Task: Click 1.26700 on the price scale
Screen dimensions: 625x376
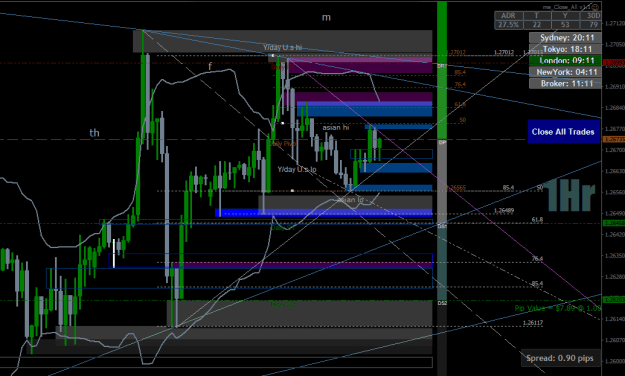Action: pyautogui.click(x=615, y=150)
